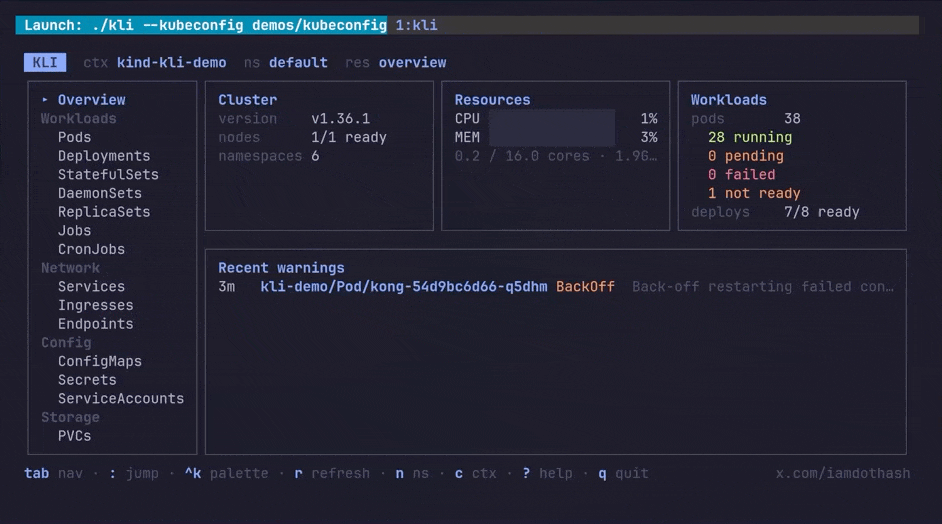Click the Workloads section header in sidebar
Image resolution: width=942 pixels, height=524 pixels.
[x=79, y=118]
